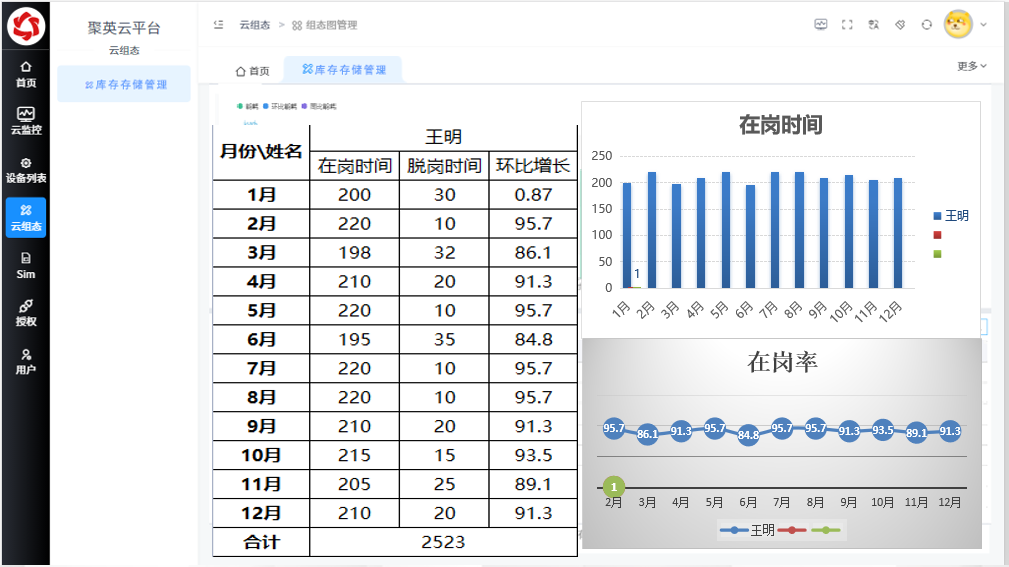
Task: Open 库存存储管理 in the left submenu
Action: point(124,84)
